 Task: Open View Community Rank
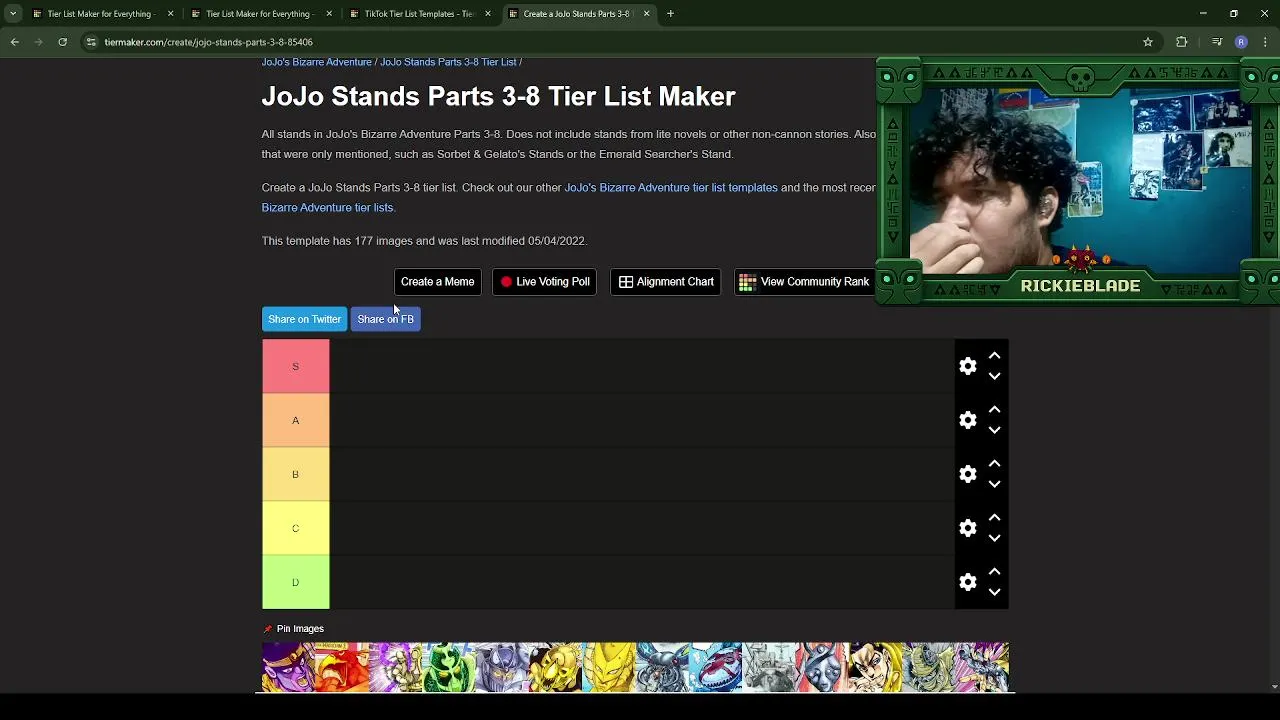[804, 282]
